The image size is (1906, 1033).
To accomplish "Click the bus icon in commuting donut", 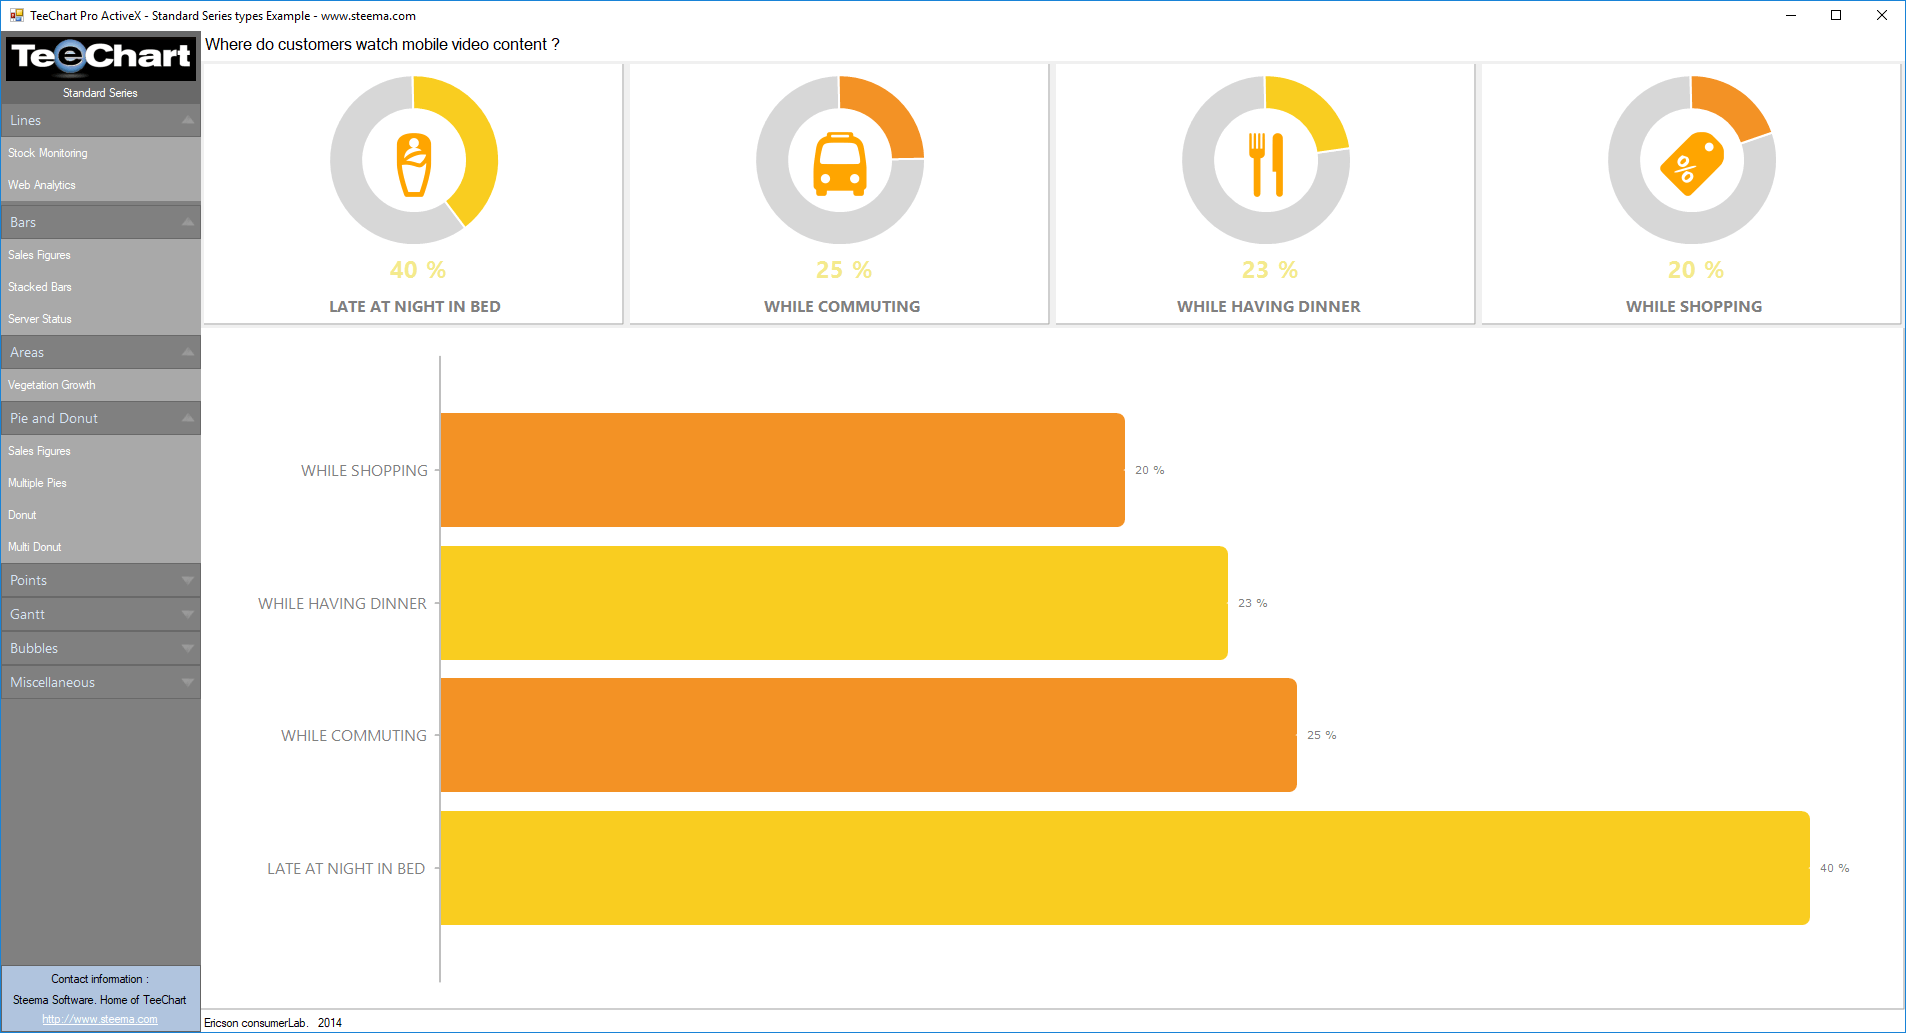I will (840, 164).
